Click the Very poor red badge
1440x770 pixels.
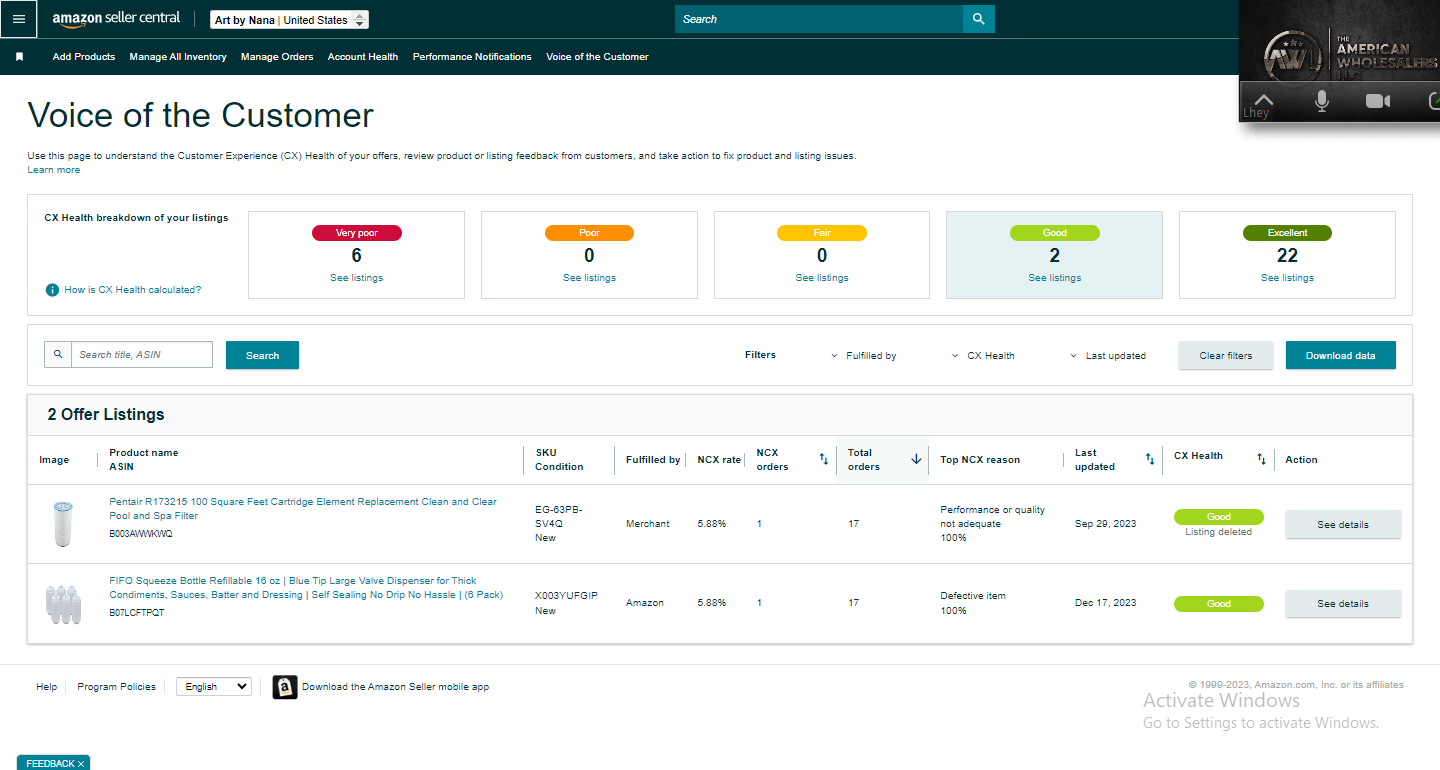pyautogui.click(x=357, y=233)
